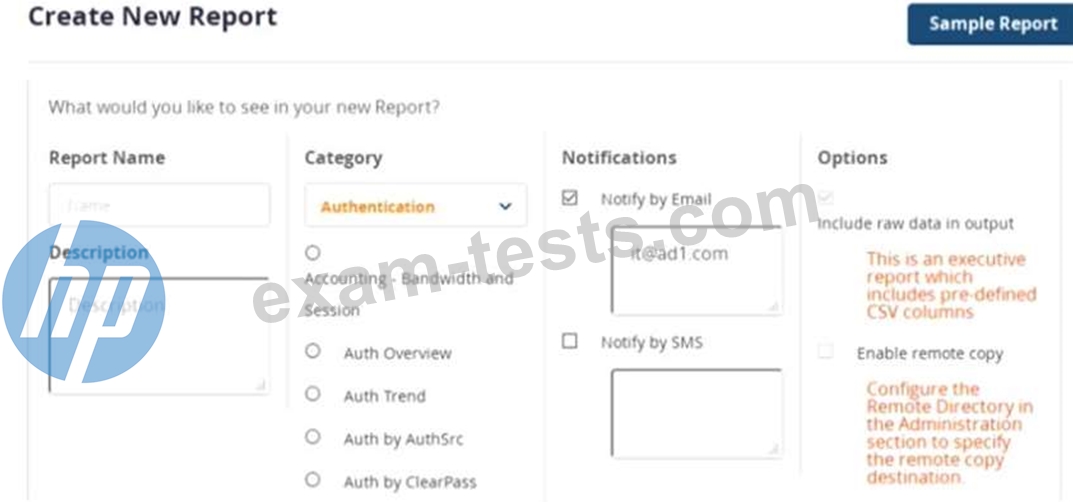This screenshot has height=502, width=1073.
Task: Enable the Notify by SMS checkbox
Action: [x=569, y=341]
